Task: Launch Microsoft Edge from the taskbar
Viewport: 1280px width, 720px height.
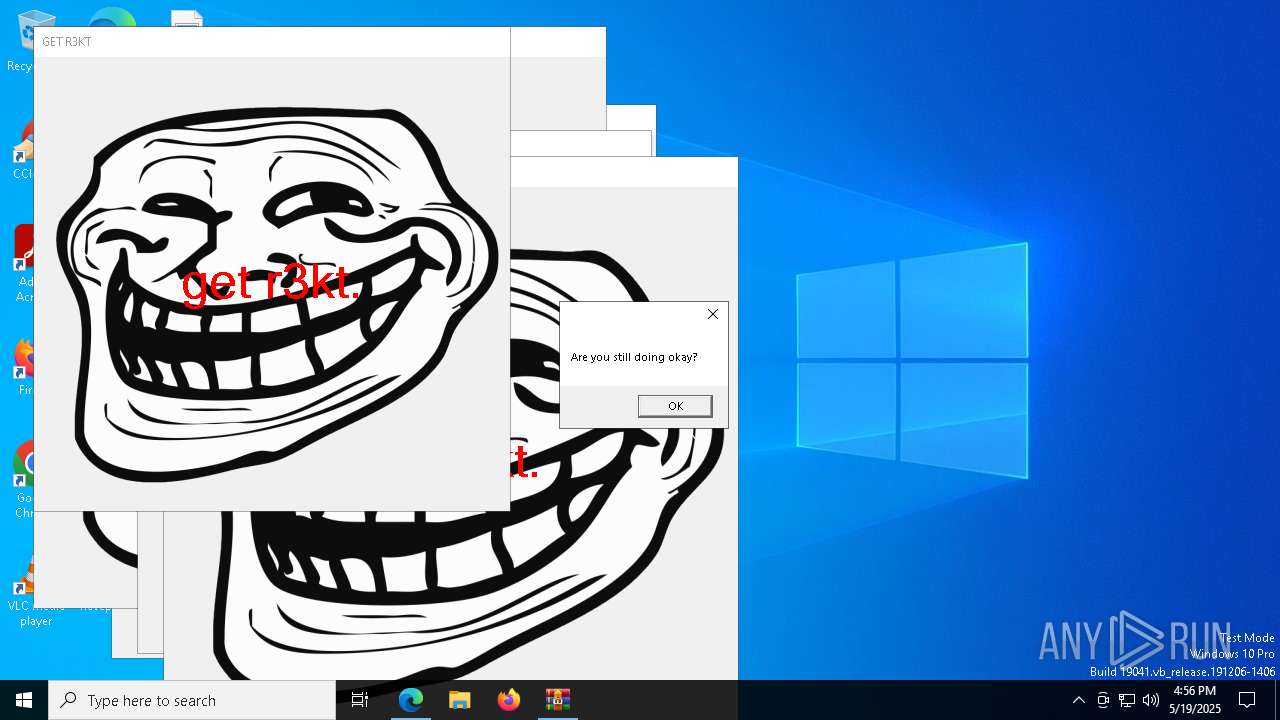Action: pyautogui.click(x=411, y=700)
